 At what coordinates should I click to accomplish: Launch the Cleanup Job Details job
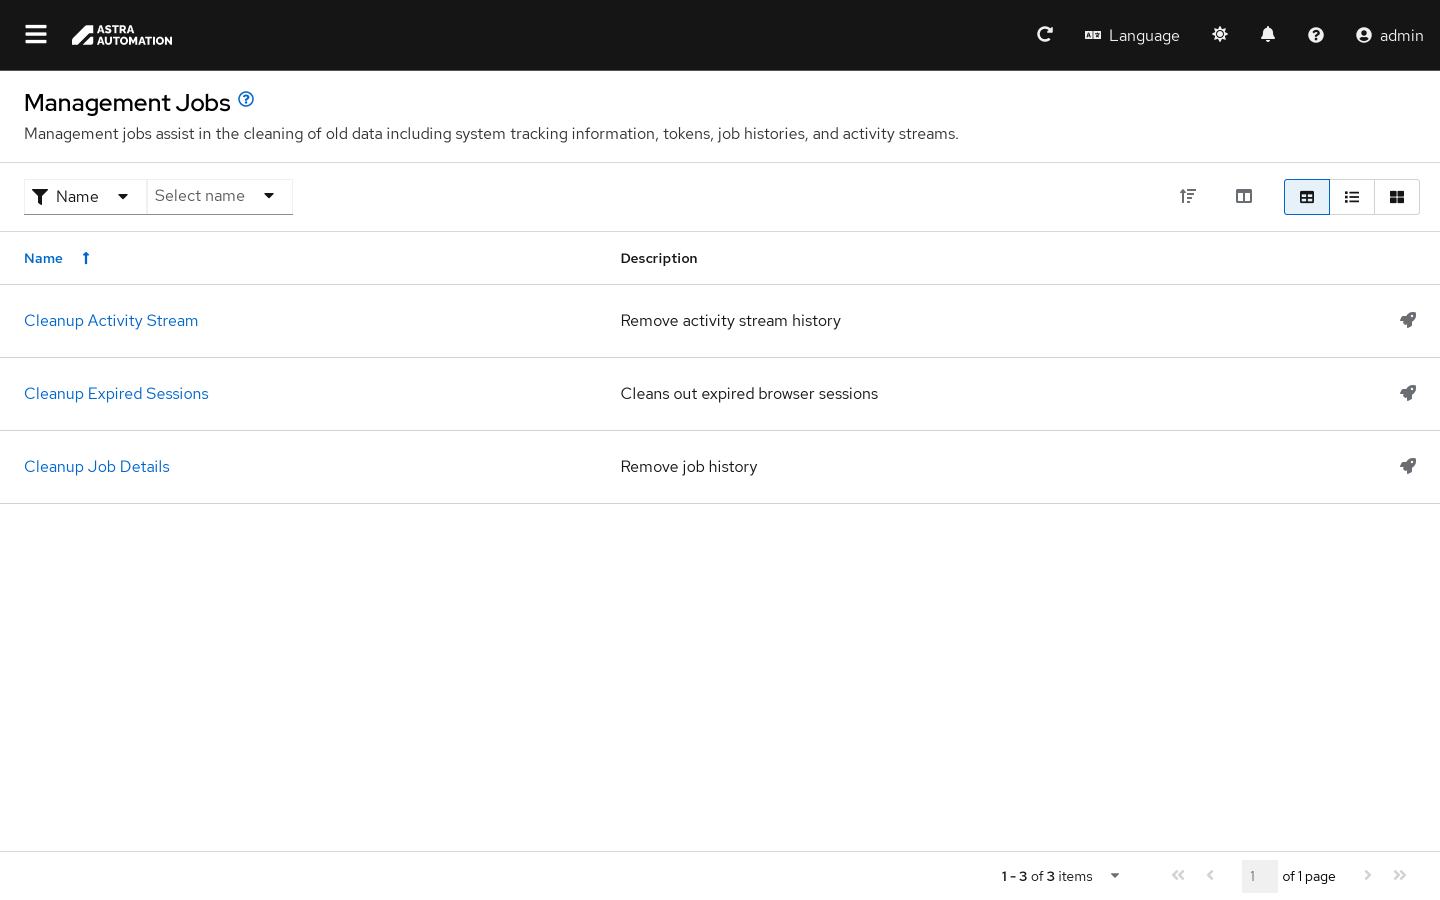[1408, 466]
